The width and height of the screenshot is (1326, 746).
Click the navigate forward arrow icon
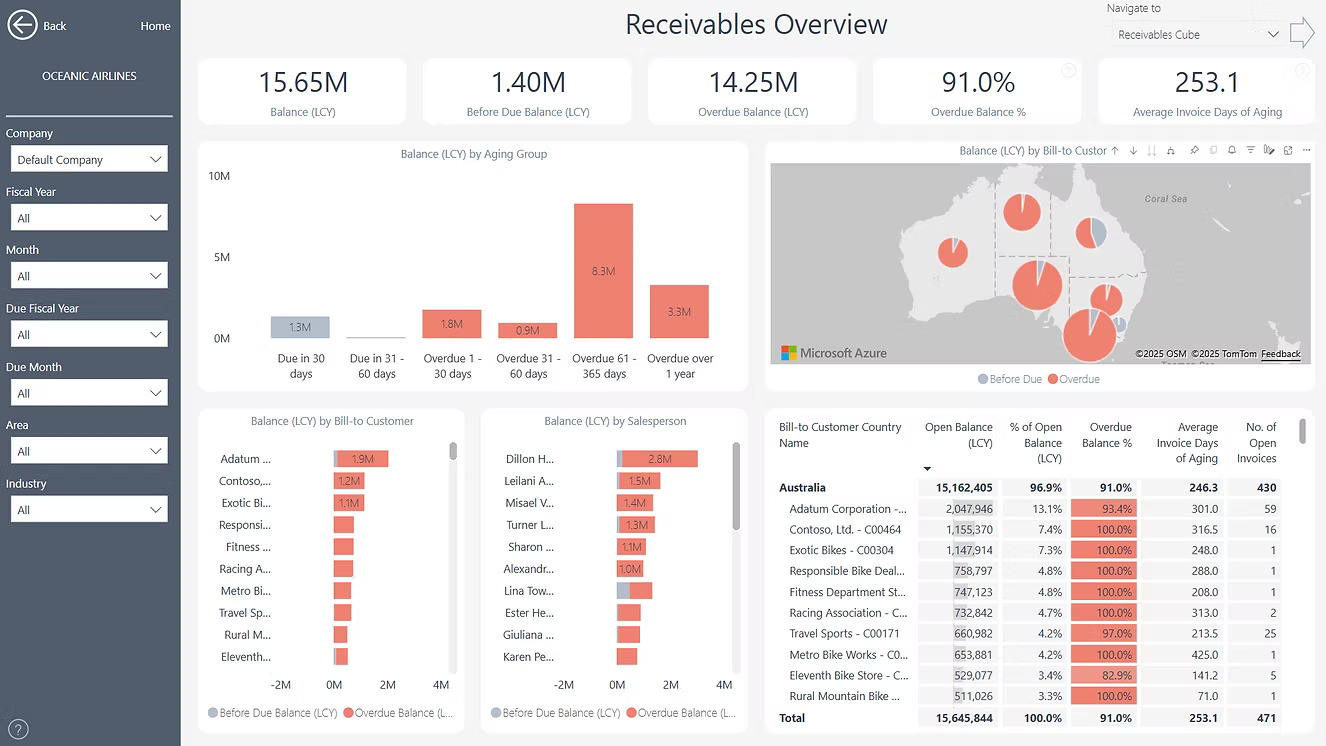(1302, 33)
